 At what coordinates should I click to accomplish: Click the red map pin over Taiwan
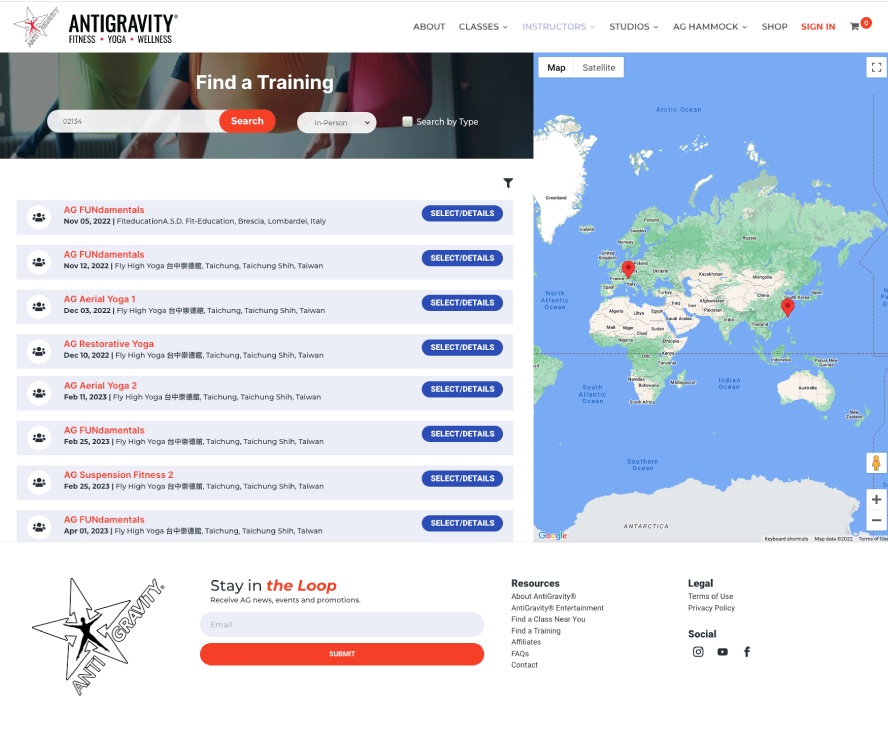tap(787, 307)
